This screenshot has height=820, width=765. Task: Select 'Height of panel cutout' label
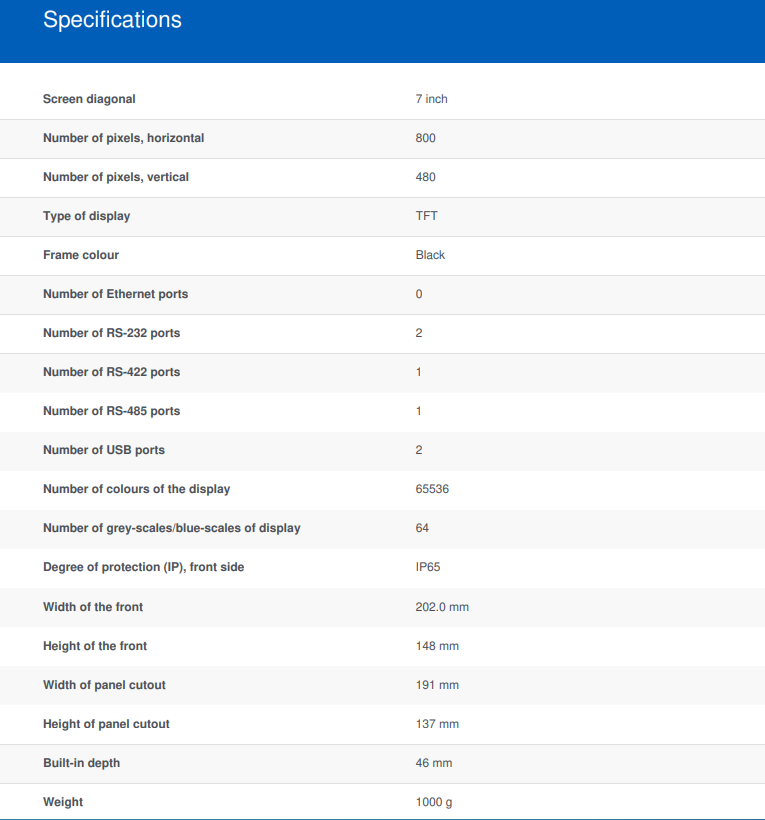106,724
